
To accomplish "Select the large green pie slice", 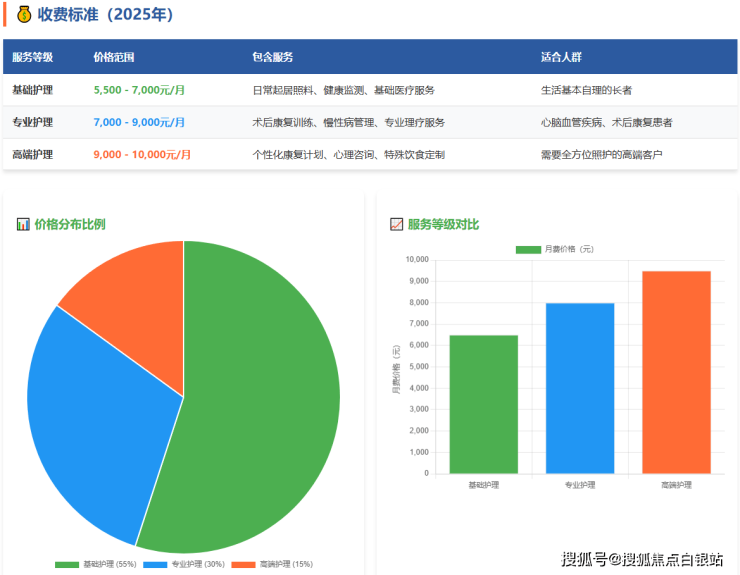I will [260, 420].
